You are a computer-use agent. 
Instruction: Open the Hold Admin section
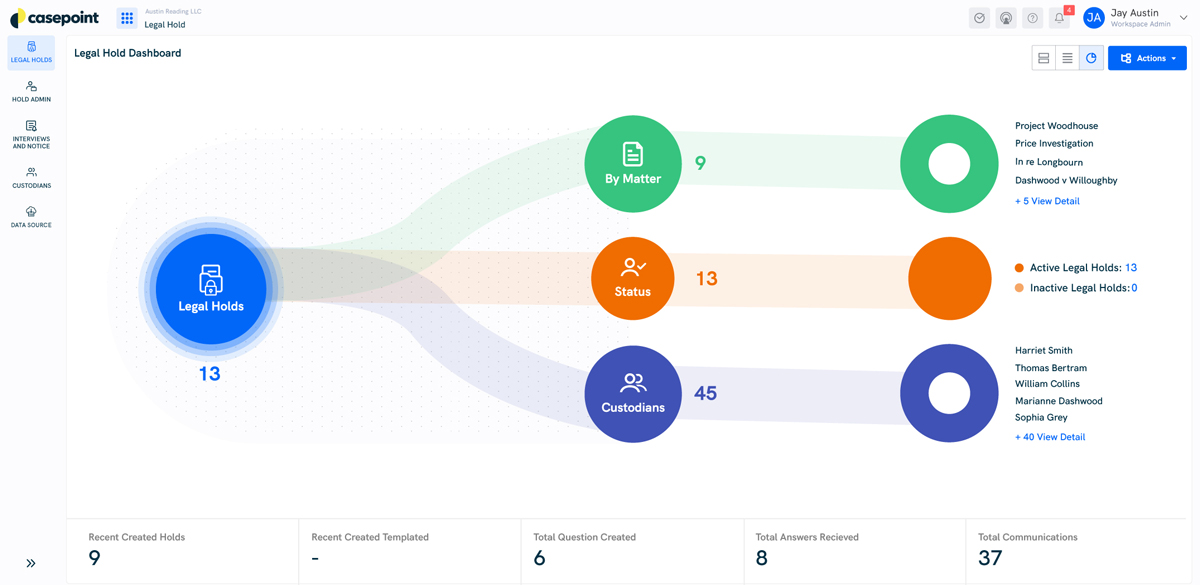point(31,92)
